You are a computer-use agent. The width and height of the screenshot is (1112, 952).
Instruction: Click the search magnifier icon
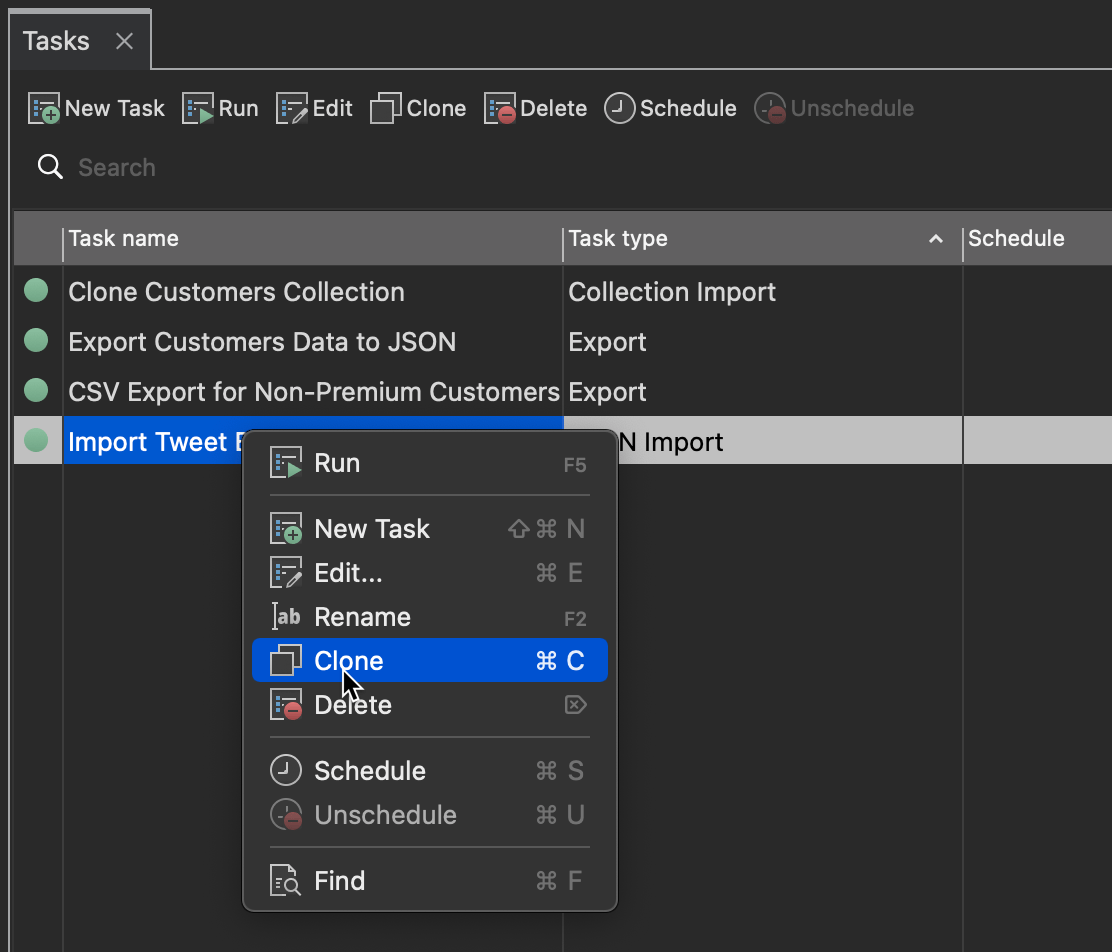coord(50,167)
